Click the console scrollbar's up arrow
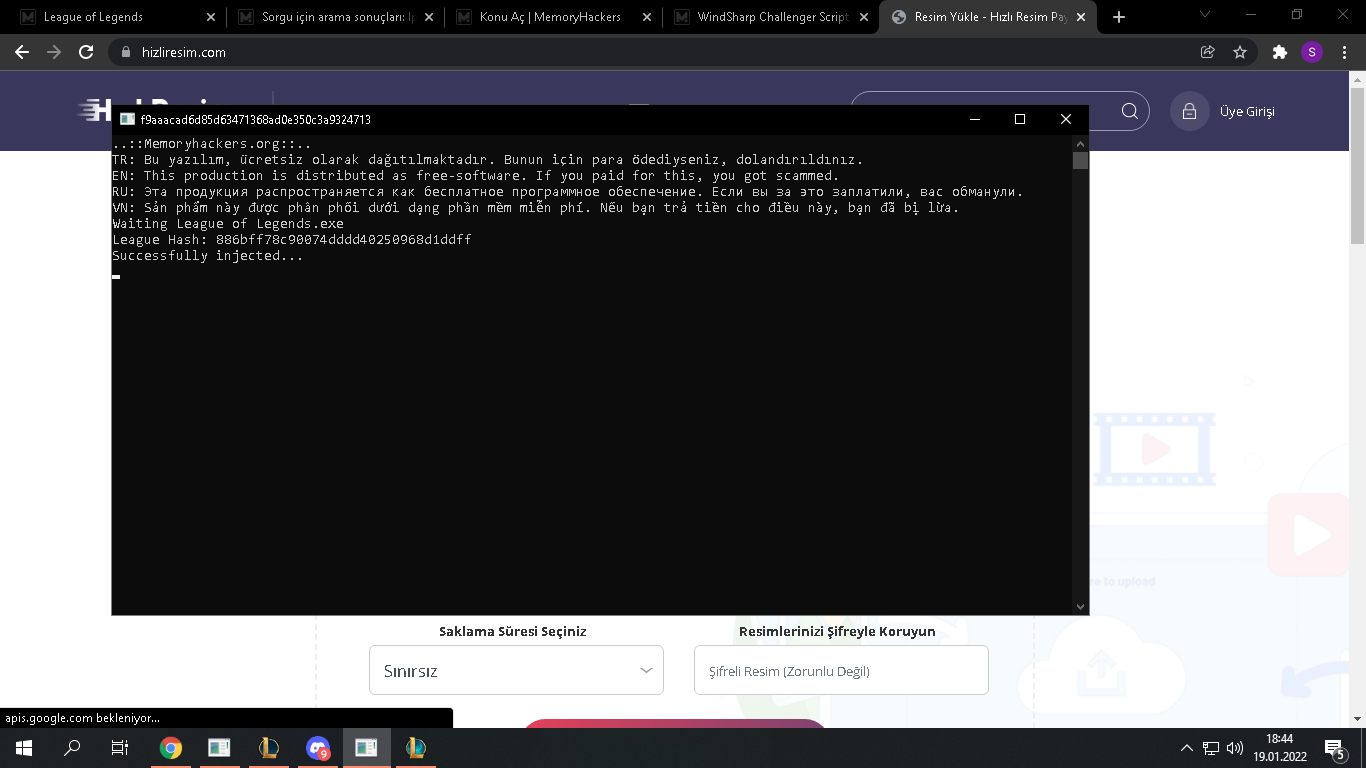This screenshot has height=768, width=1366. tap(1080, 143)
